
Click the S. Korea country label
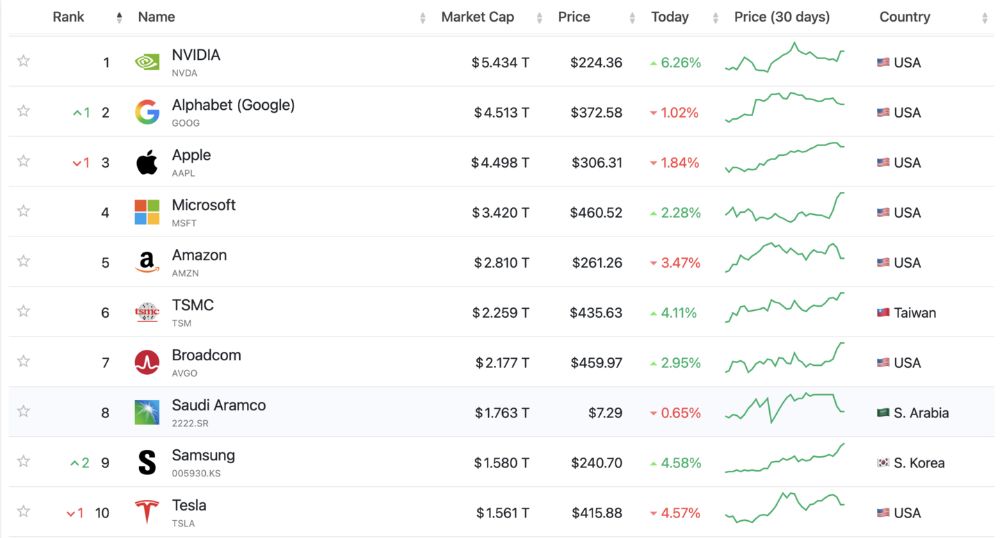pyautogui.click(x=919, y=463)
